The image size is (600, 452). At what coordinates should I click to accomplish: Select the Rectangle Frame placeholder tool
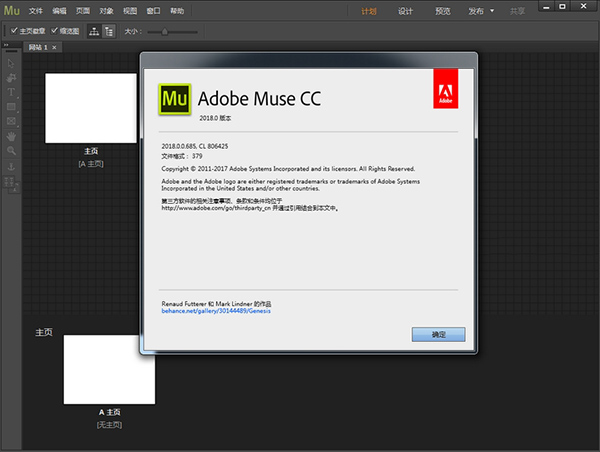point(10,122)
